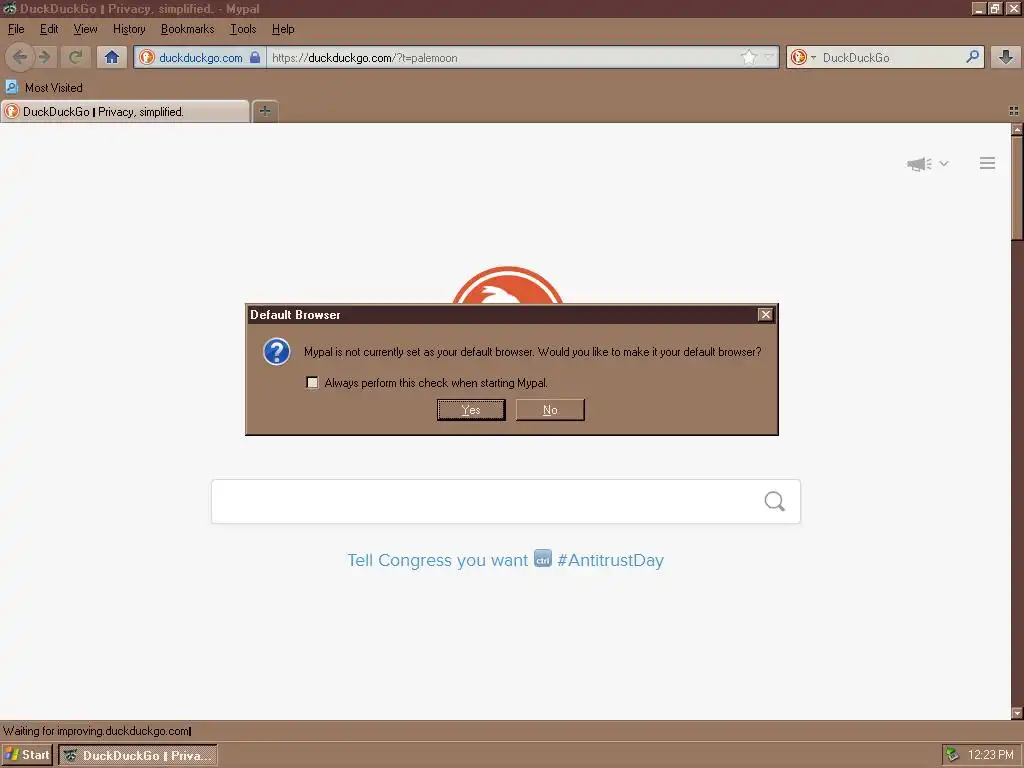This screenshot has width=1024, height=768.
Task: Click the padlock security icon
Action: click(255, 57)
